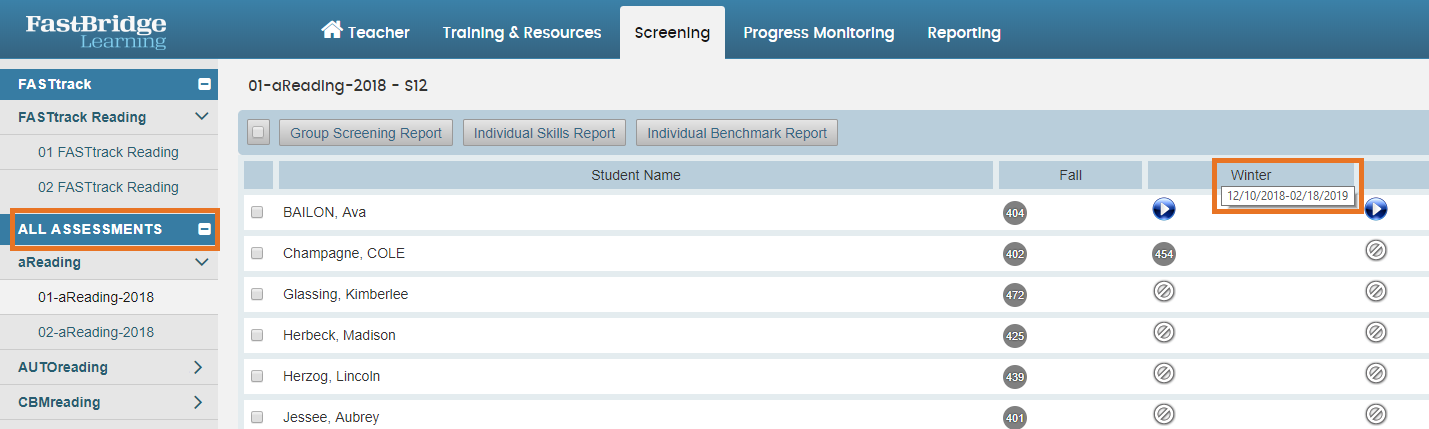Image resolution: width=1429 pixels, height=429 pixels.
Task: Click Madison Herbeck's Fall score 425
Action: point(1015,336)
